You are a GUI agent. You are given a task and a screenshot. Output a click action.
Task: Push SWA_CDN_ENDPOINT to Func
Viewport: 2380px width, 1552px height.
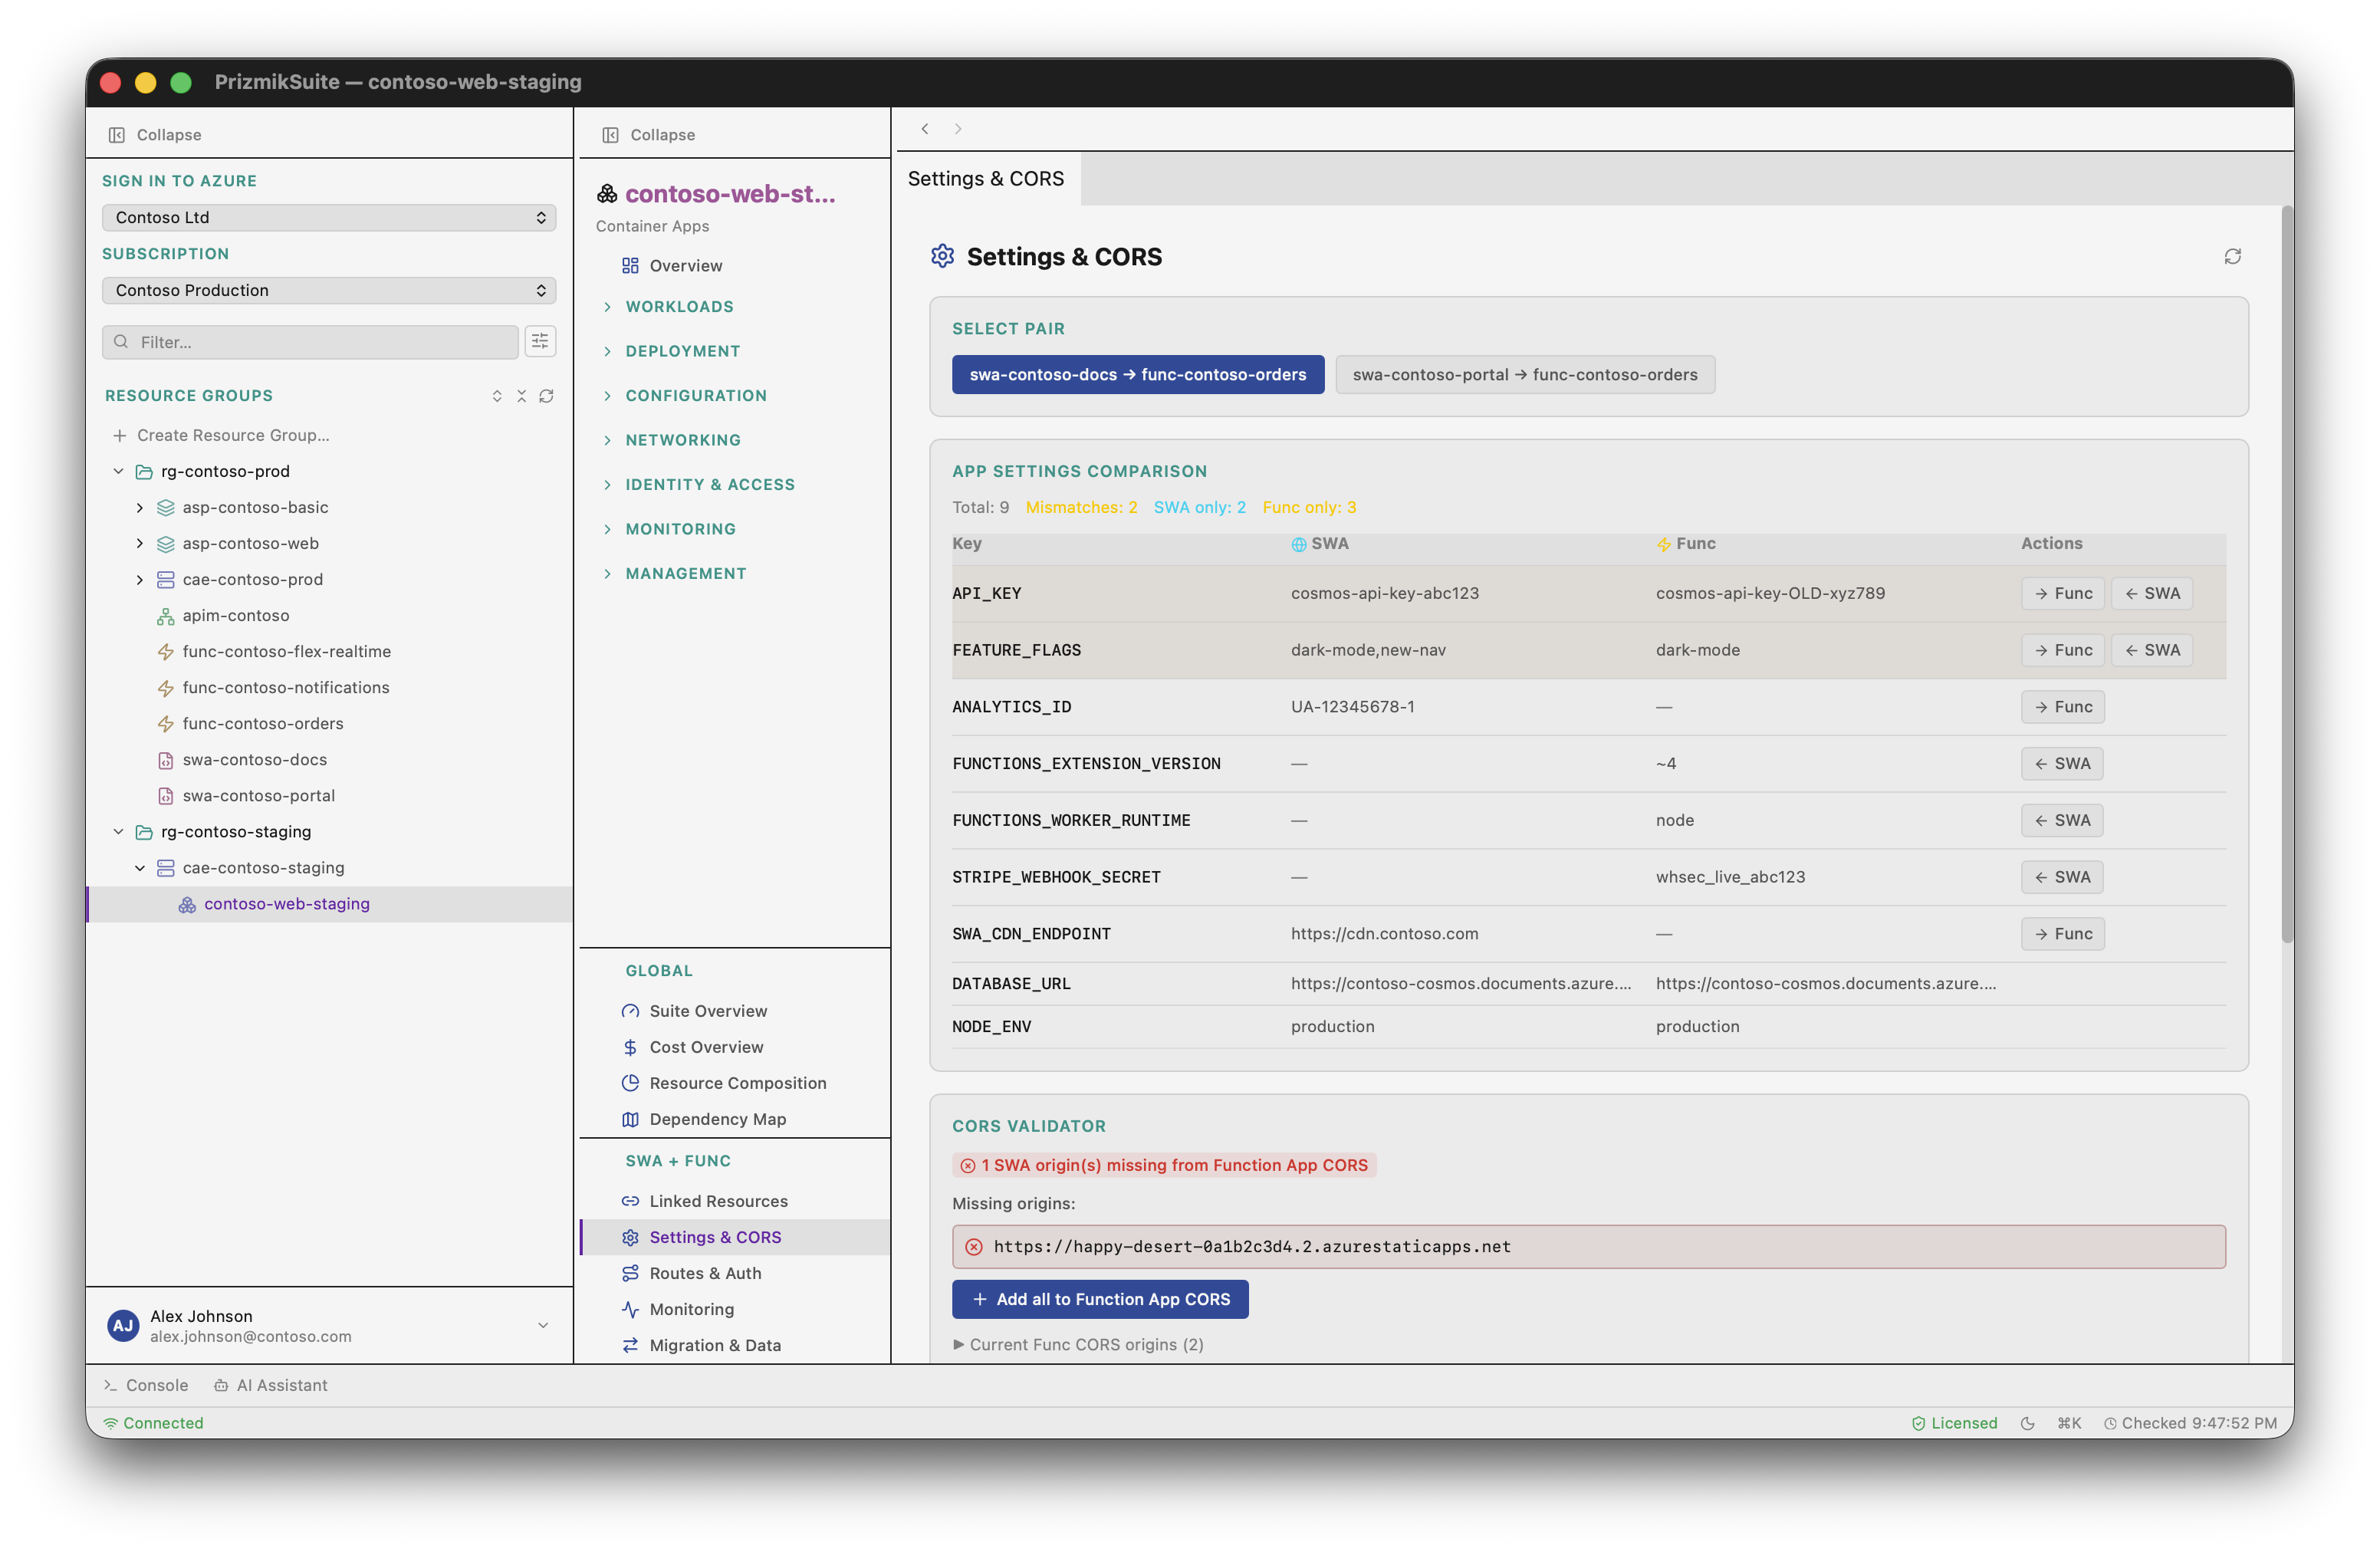pos(2063,934)
